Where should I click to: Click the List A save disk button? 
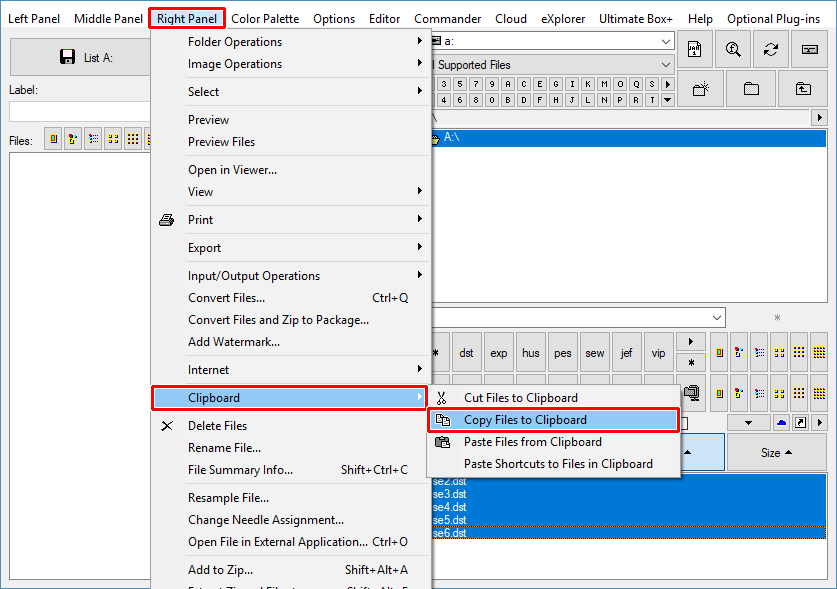click(80, 57)
